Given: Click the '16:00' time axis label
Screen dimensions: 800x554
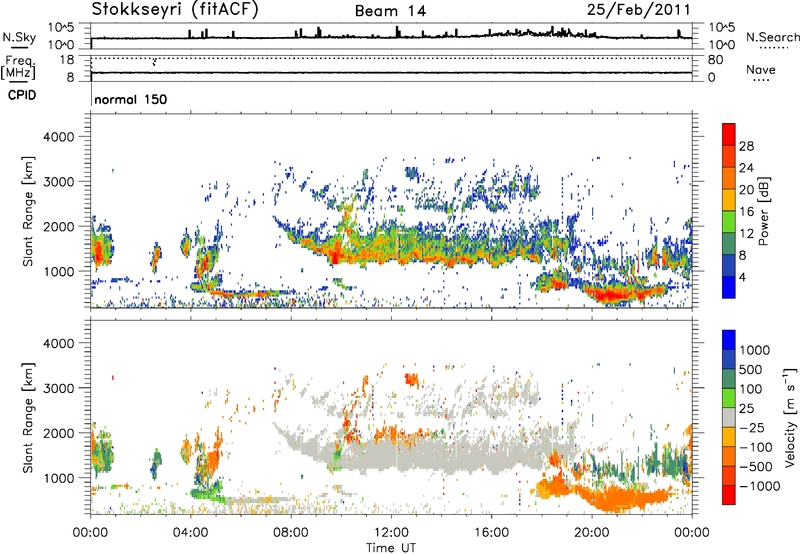Looking at the screenshot, I should [491, 533].
